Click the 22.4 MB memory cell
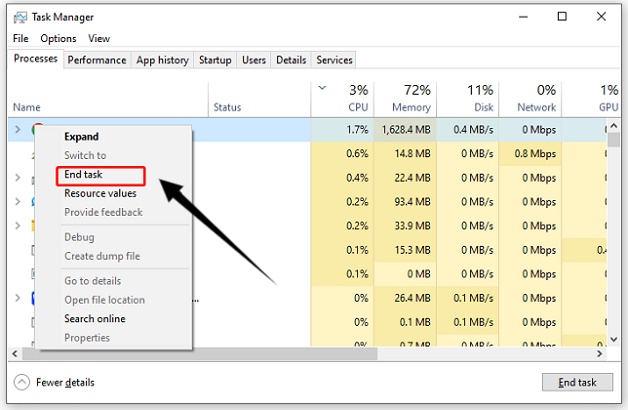 [x=405, y=177]
